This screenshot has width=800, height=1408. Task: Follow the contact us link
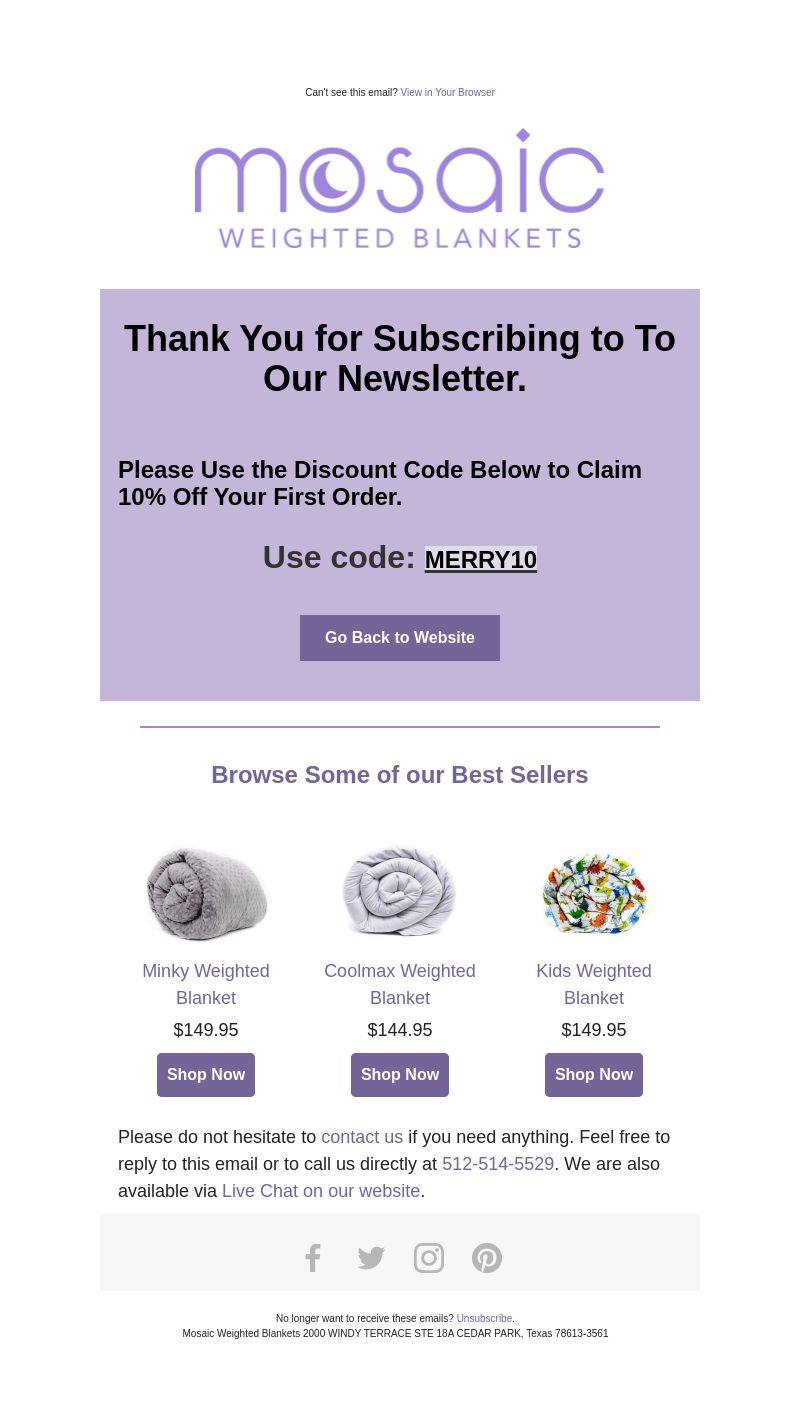click(x=362, y=1137)
